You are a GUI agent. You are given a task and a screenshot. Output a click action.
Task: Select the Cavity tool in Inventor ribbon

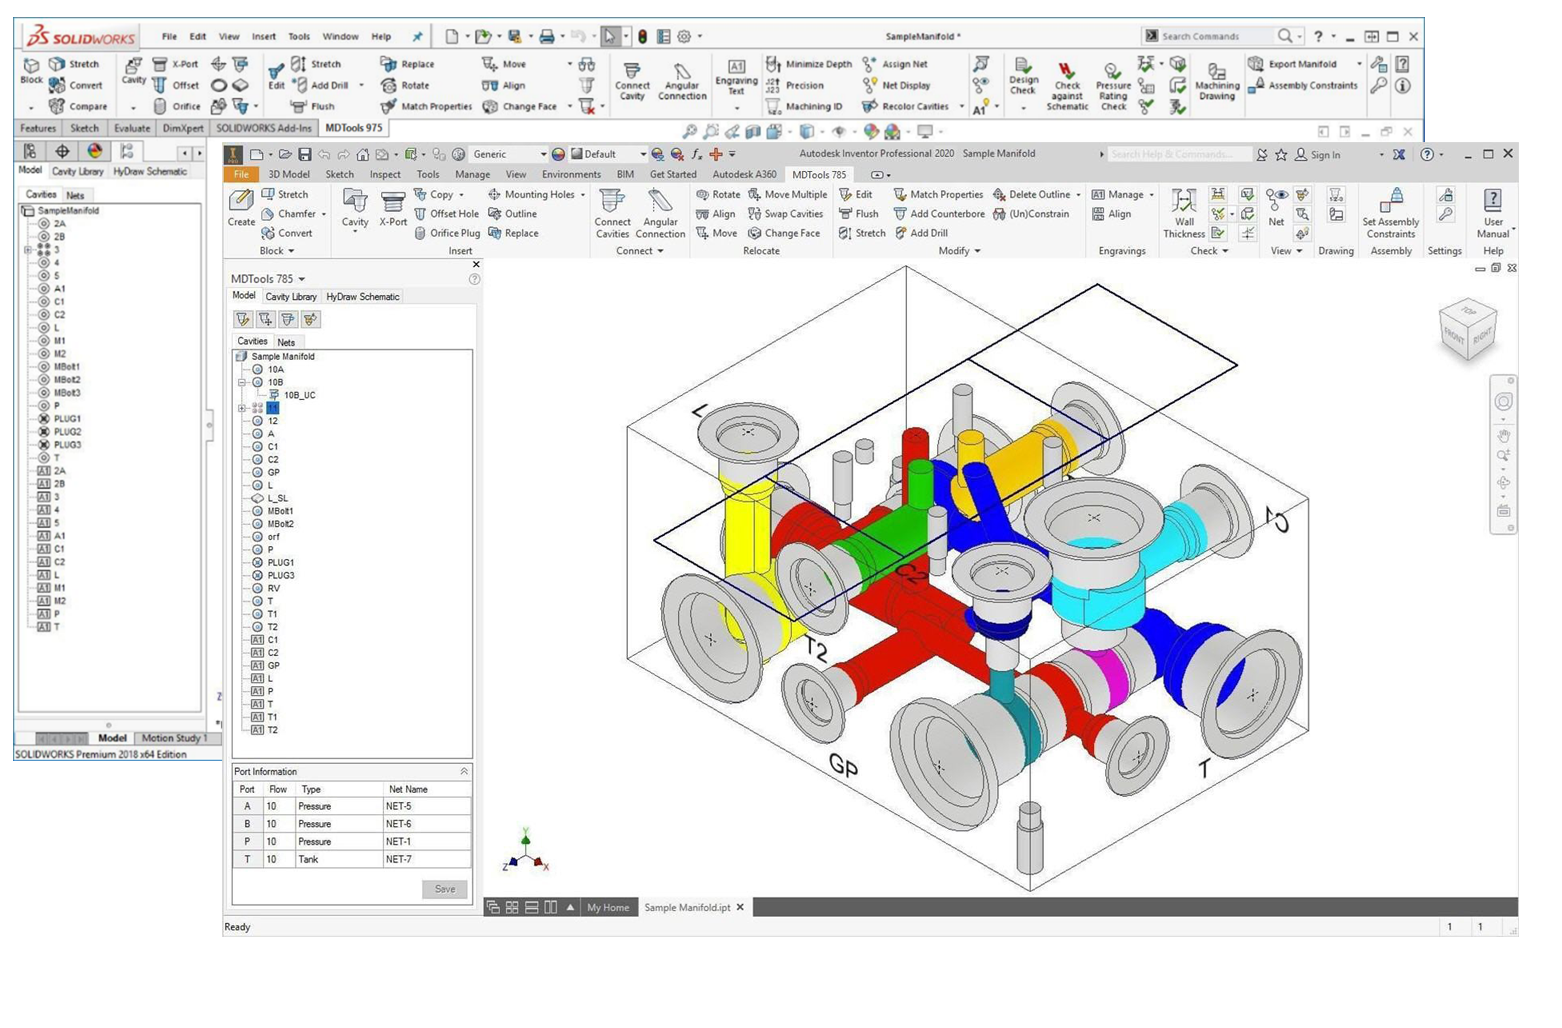[355, 208]
